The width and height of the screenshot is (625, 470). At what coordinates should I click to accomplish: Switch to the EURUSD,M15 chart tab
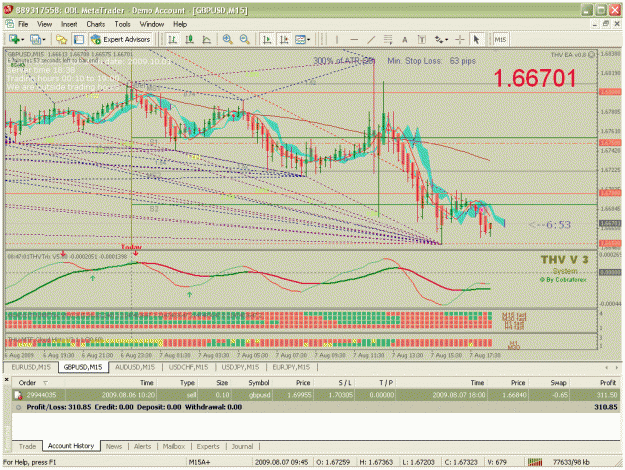[x=31, y=367]
